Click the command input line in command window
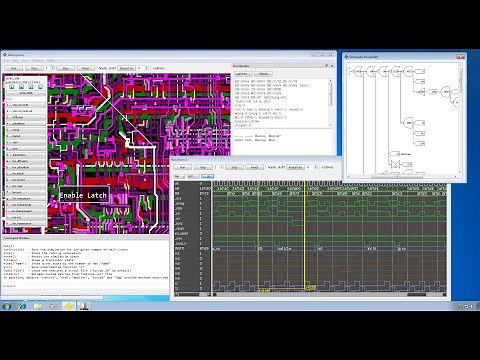The width and height of the screenshot is (480, 360). pos(85,286)
